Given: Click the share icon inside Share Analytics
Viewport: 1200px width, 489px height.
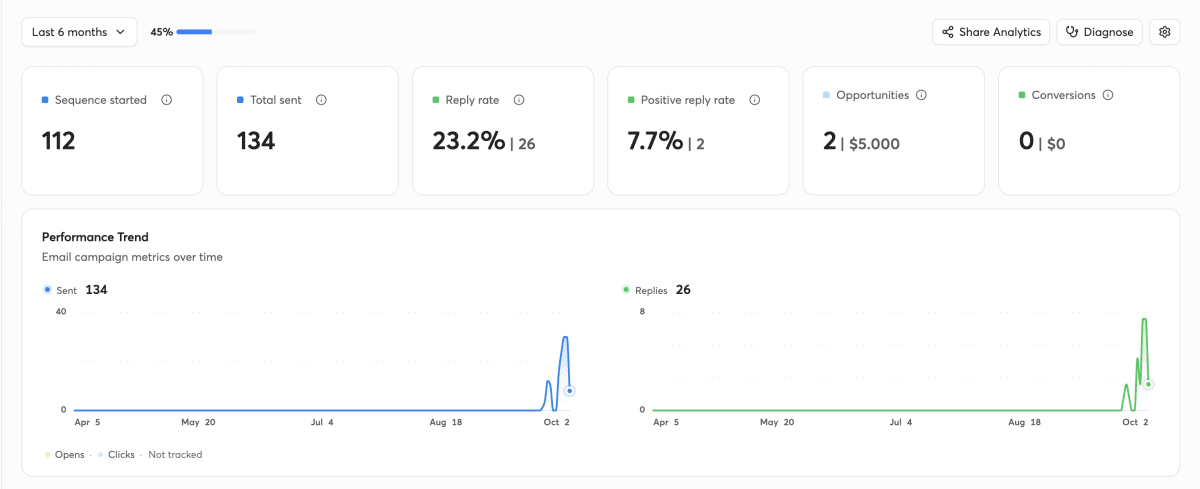Looking at the screenshot, I should (947, 32).
